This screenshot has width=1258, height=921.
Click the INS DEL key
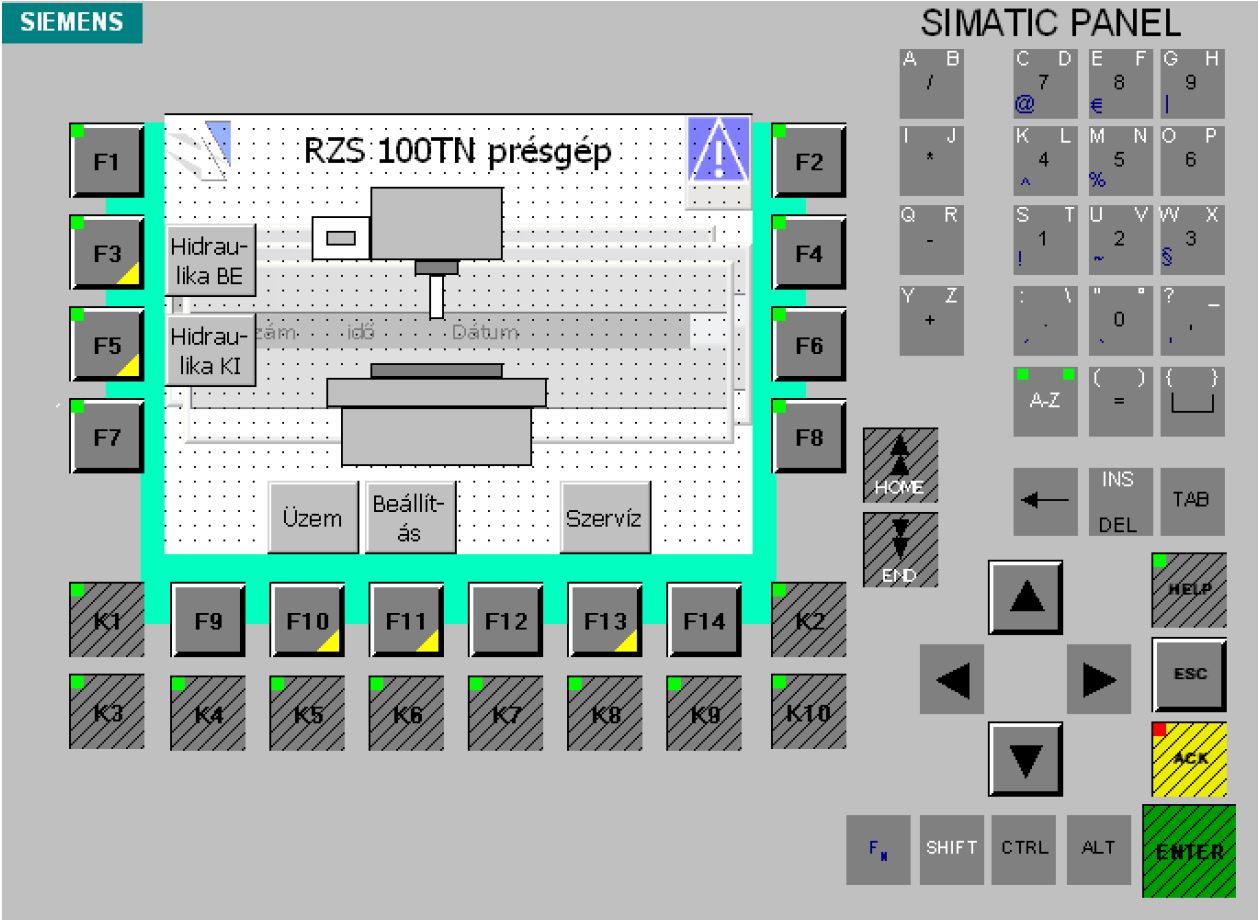pyautogui.click(x=1120, y=501)
